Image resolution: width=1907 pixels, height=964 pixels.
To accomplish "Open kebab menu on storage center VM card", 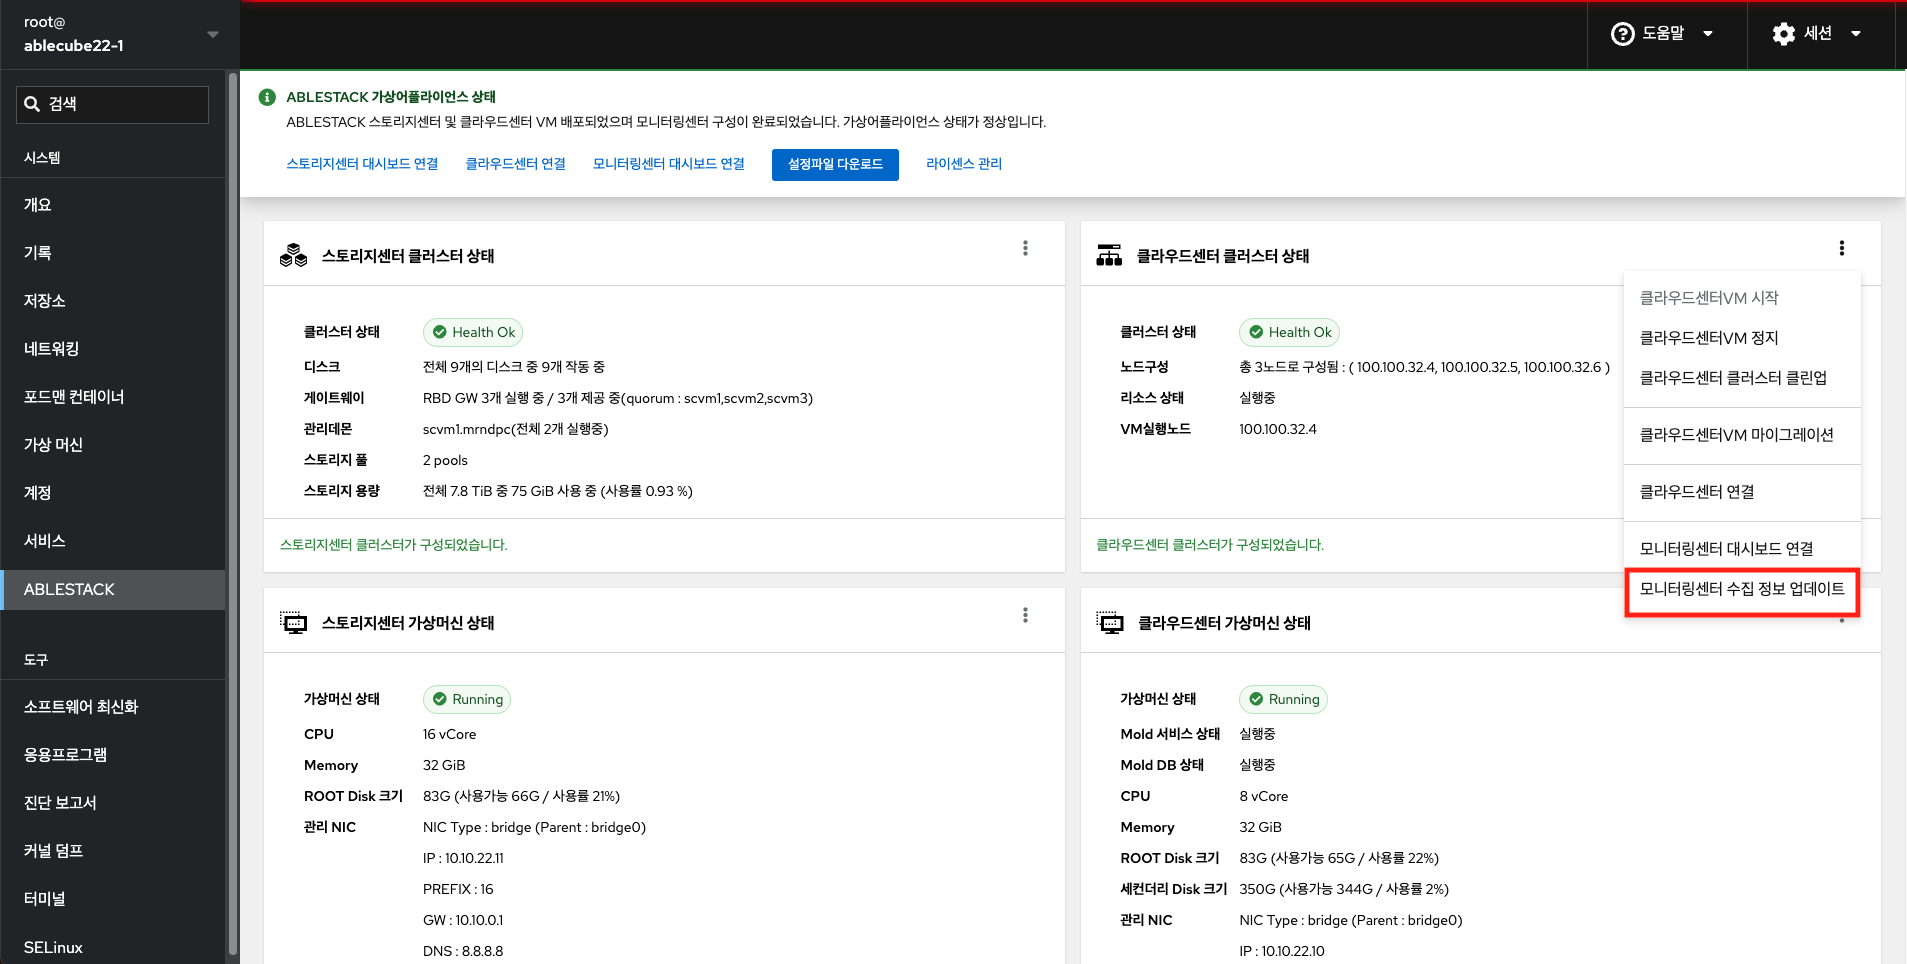I will [x=1025, y=615].
